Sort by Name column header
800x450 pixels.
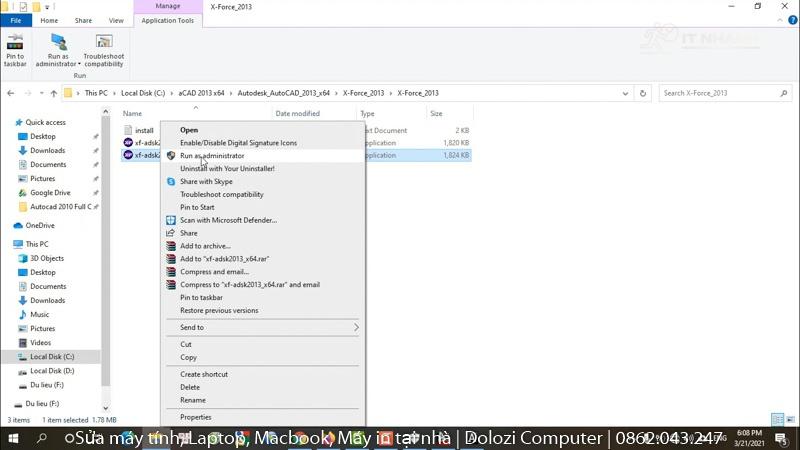pos(133,113)
